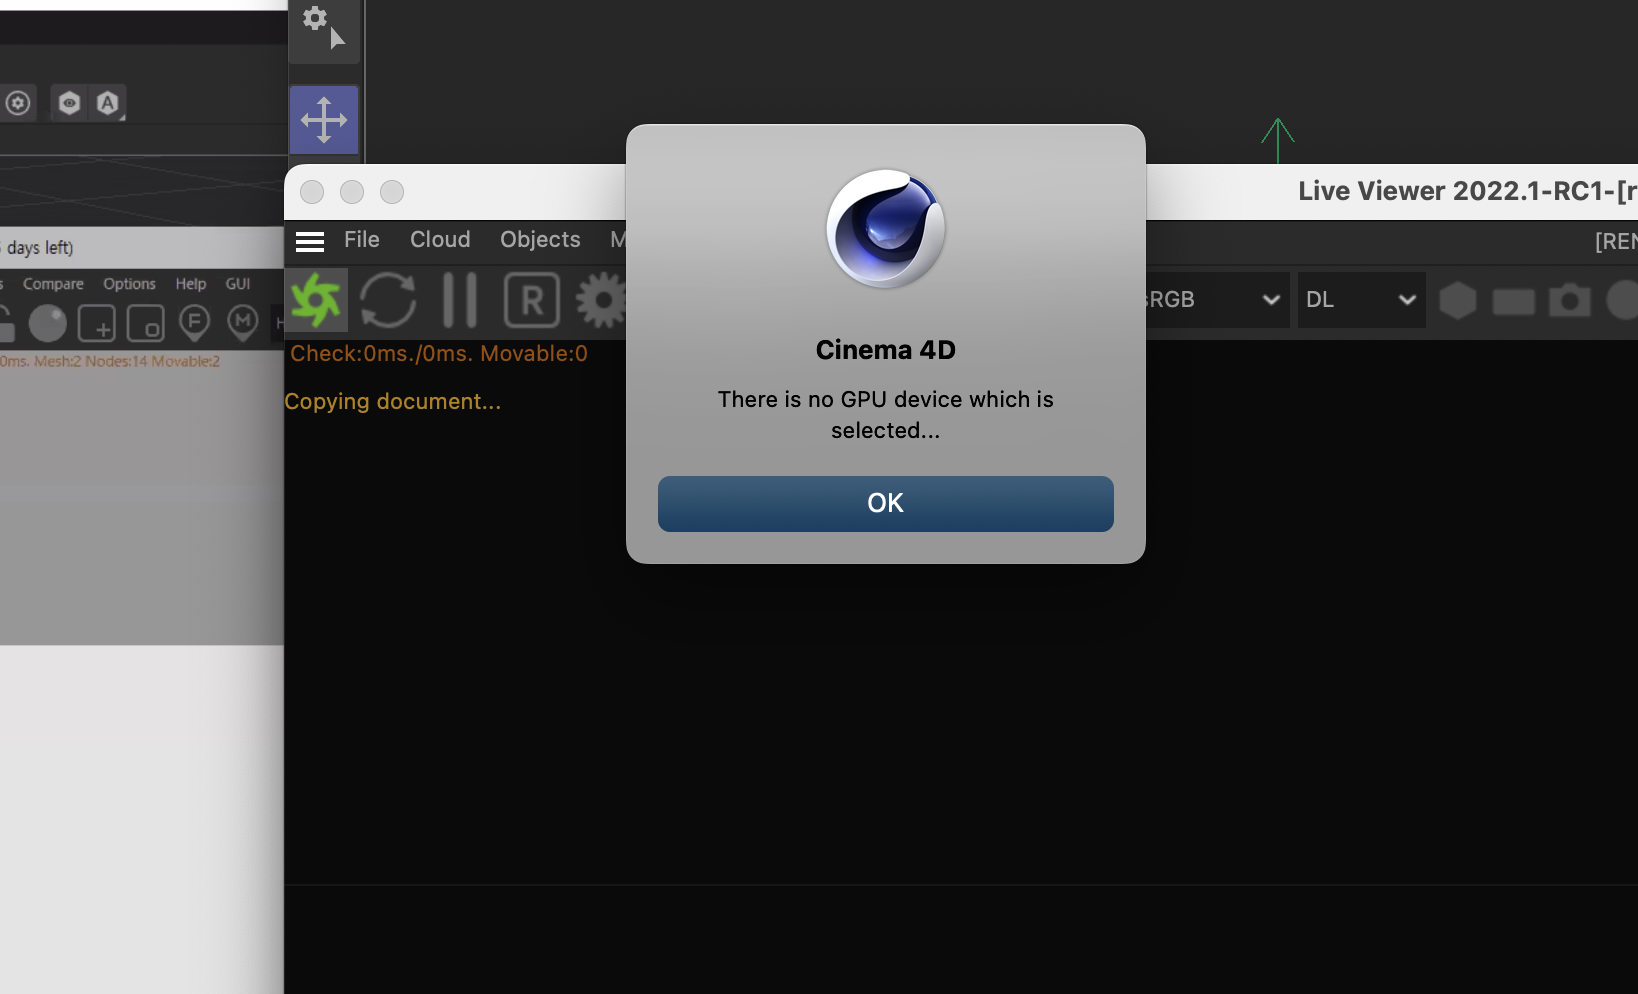Toggle the render region rectangle icon
The width and height of the screenshot is (1638, 994).
(1514, 302)
